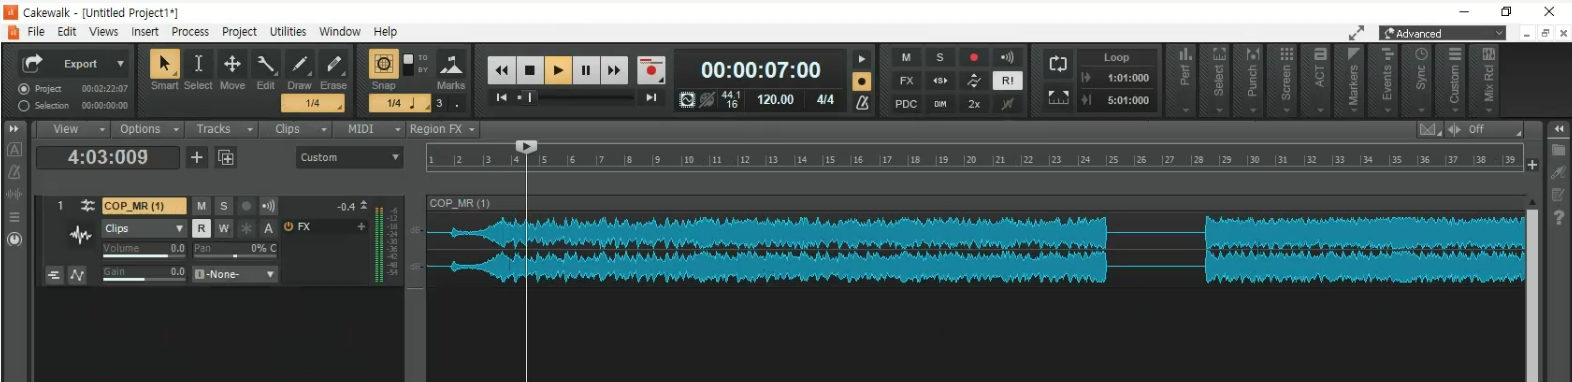
Task: Open the Advanced workspace dropdown
Action: [x=1442, y=33]
